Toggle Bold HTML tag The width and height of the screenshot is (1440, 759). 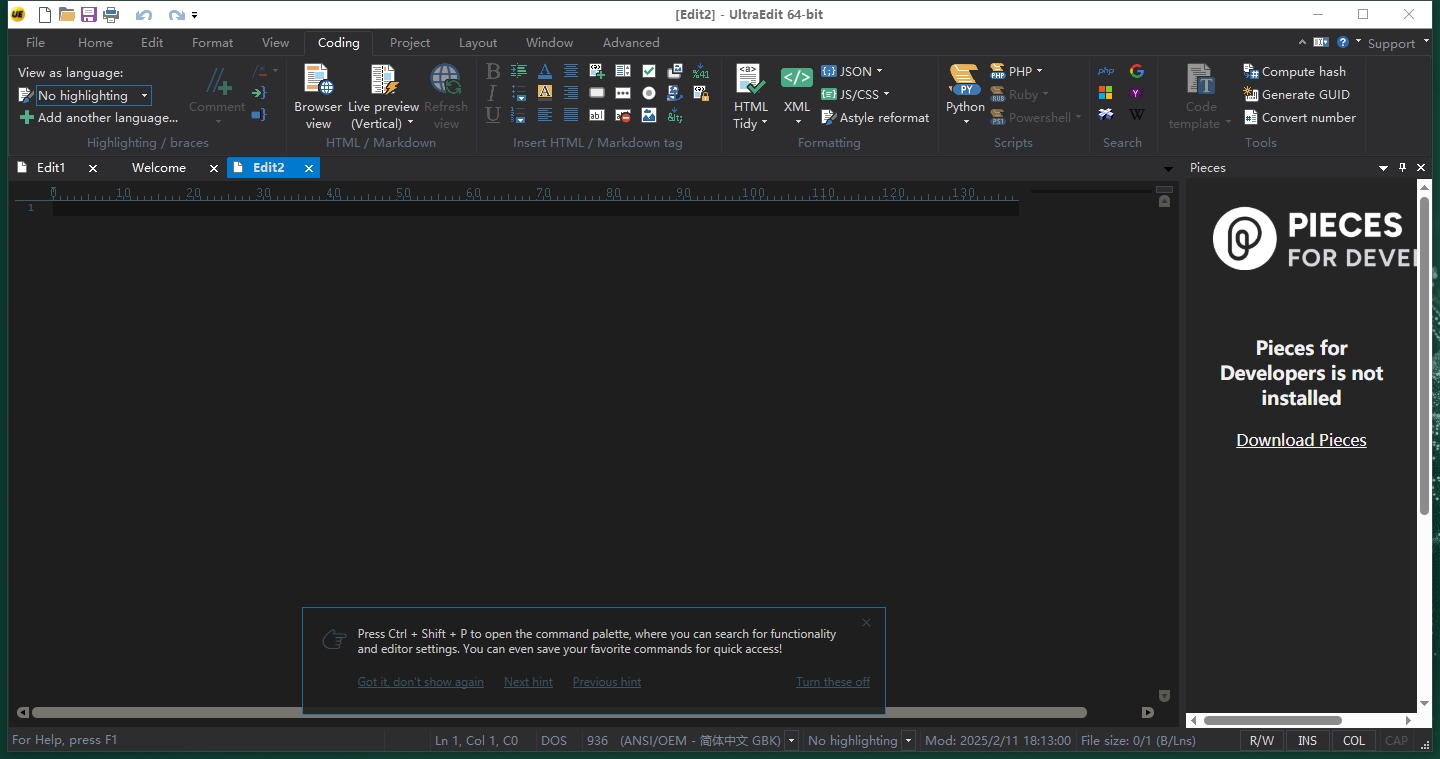click(x=493, y=71)
